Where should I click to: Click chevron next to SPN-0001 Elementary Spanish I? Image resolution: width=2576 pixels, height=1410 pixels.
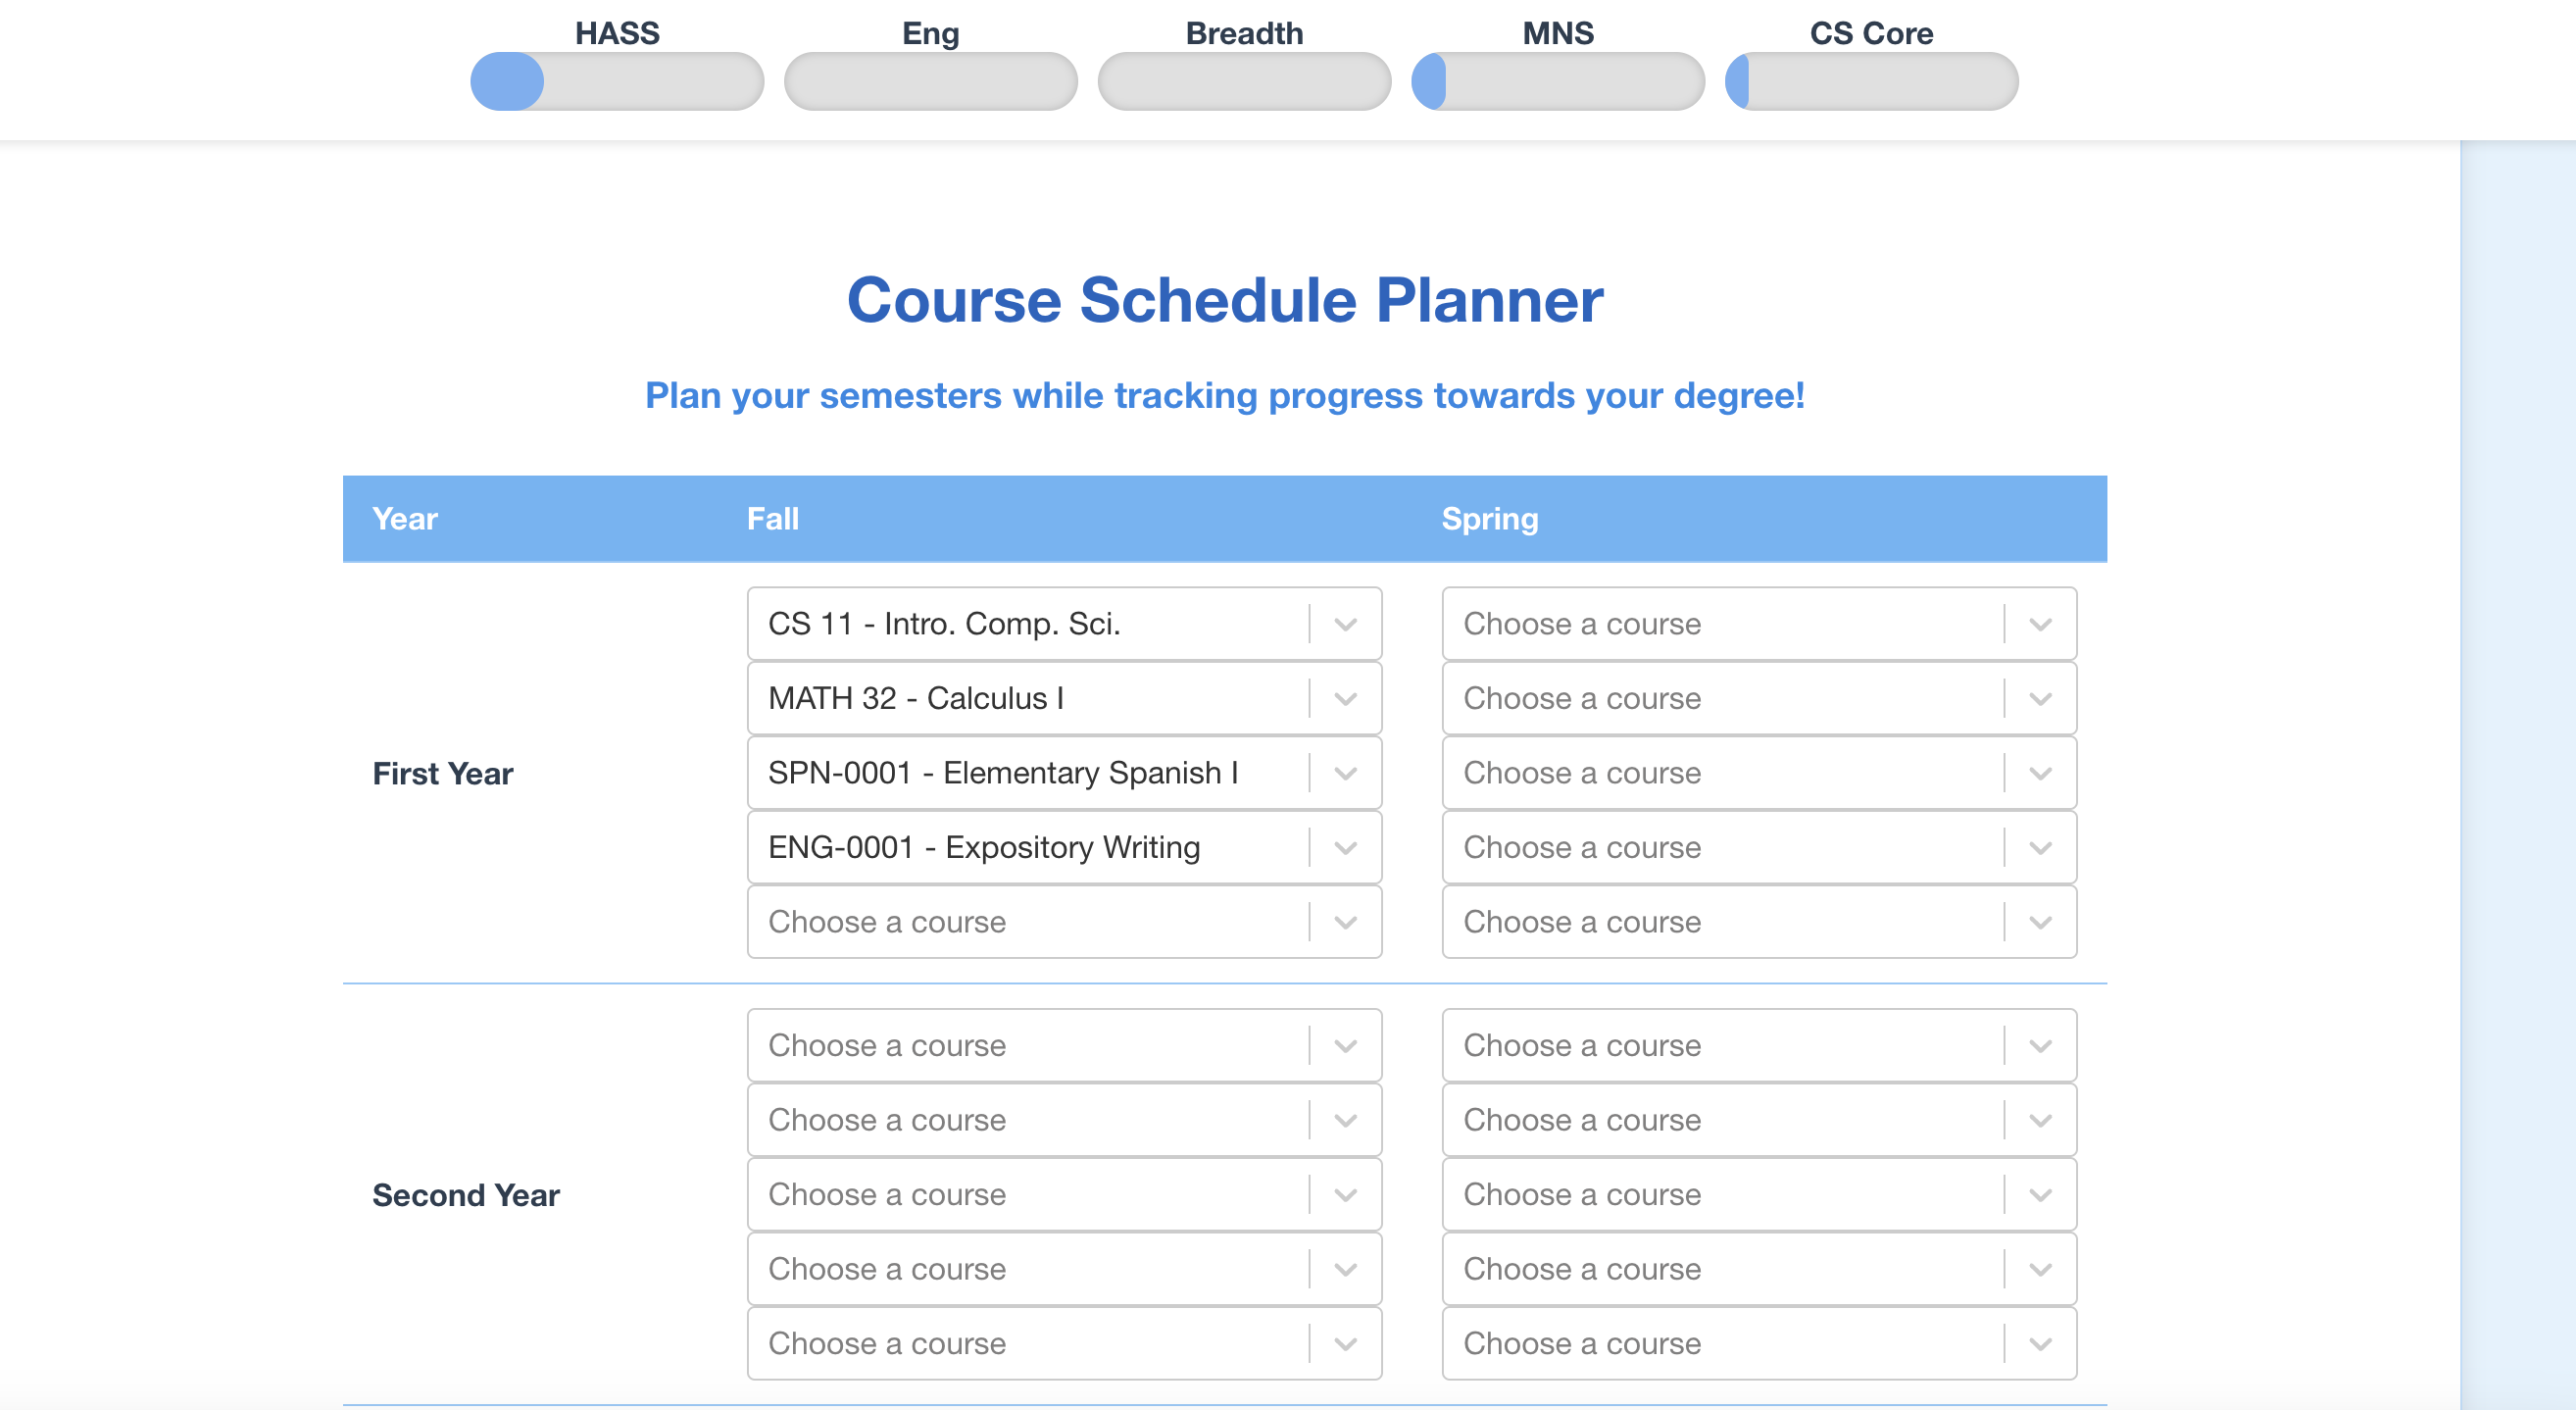pyautogui.click(x=1346, y=773)
